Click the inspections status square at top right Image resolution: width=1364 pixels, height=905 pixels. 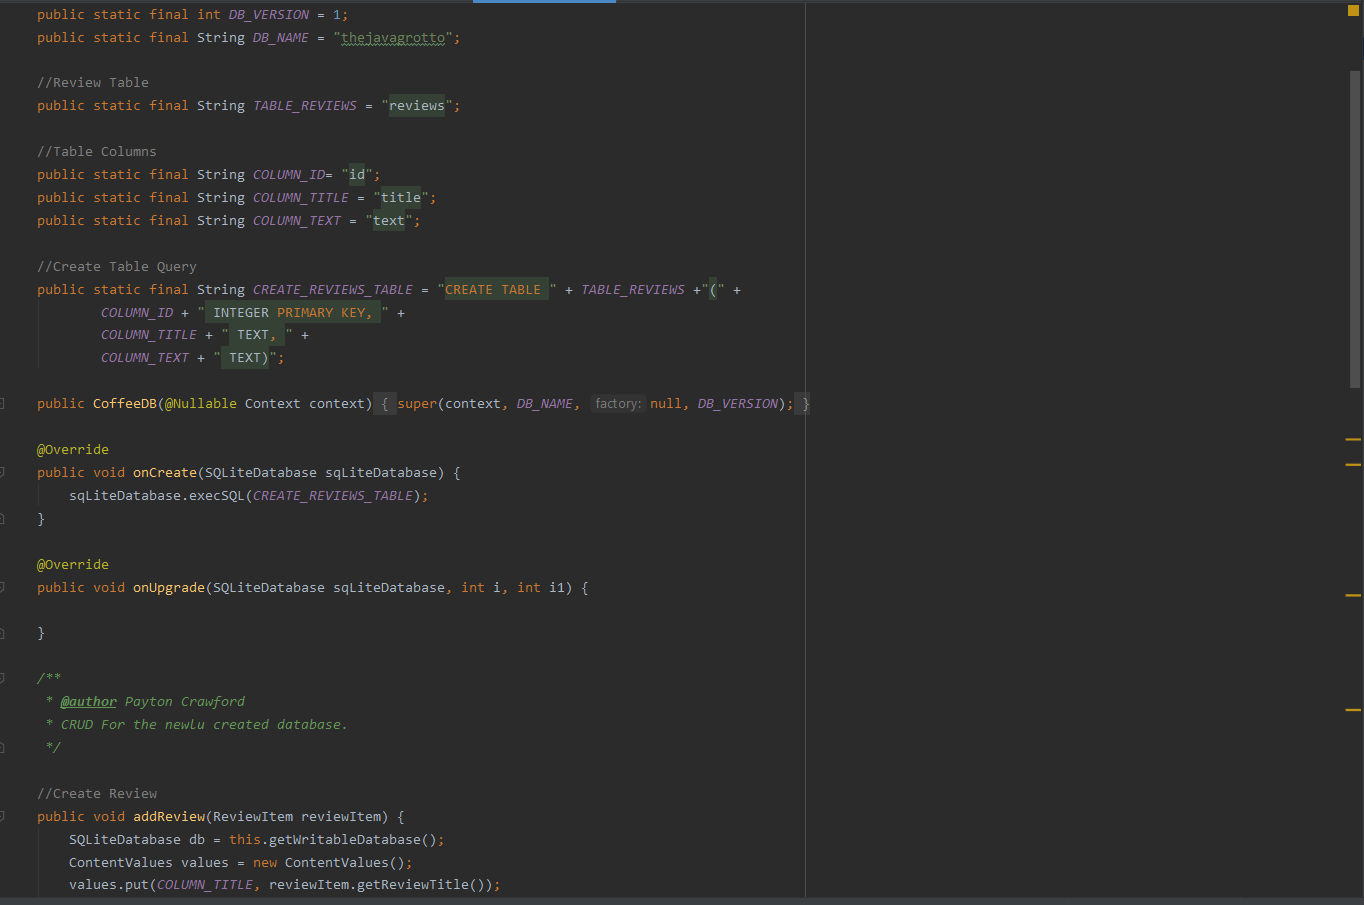1352,10
